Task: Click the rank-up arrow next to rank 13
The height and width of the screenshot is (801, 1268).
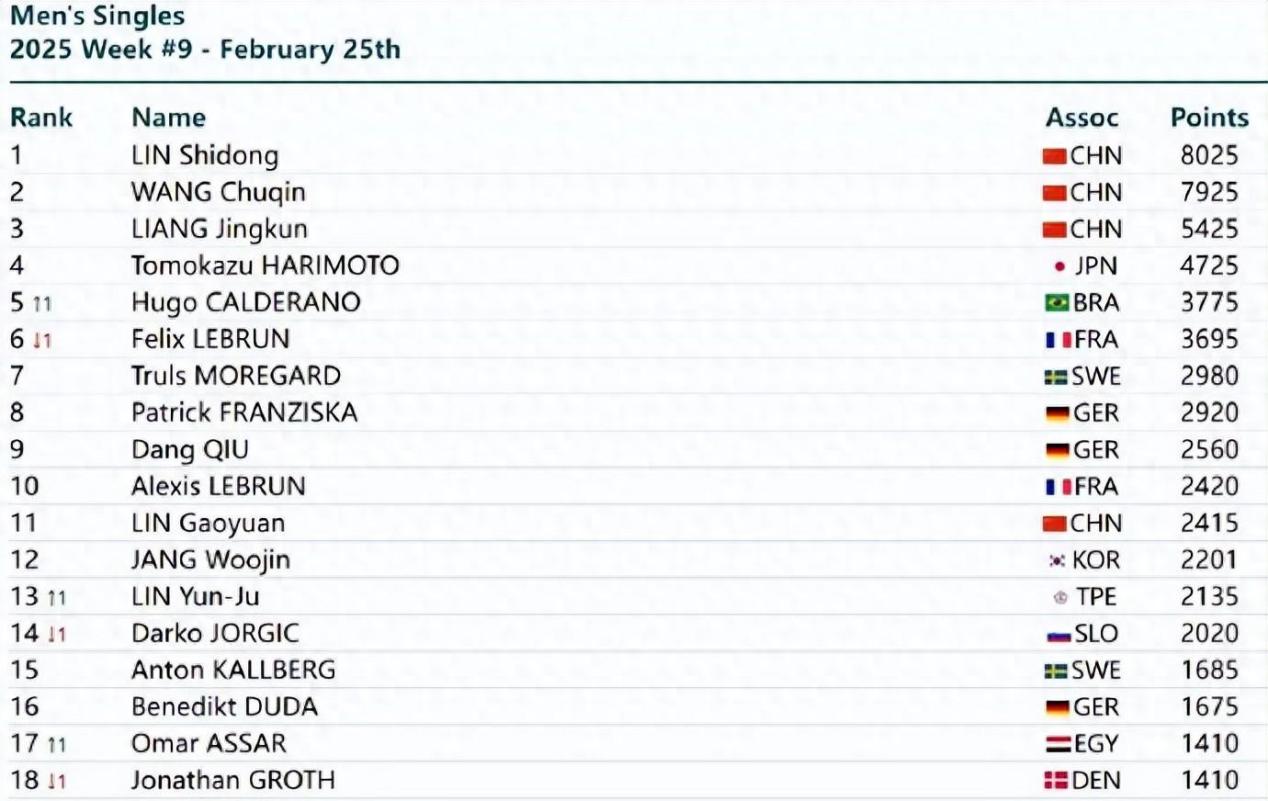Action: 56,598
